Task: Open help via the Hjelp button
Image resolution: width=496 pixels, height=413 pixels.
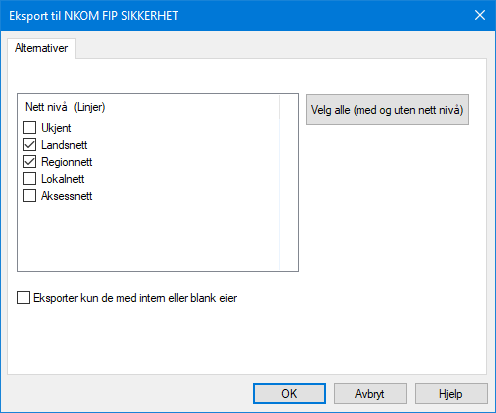Action: click(451, 394)
